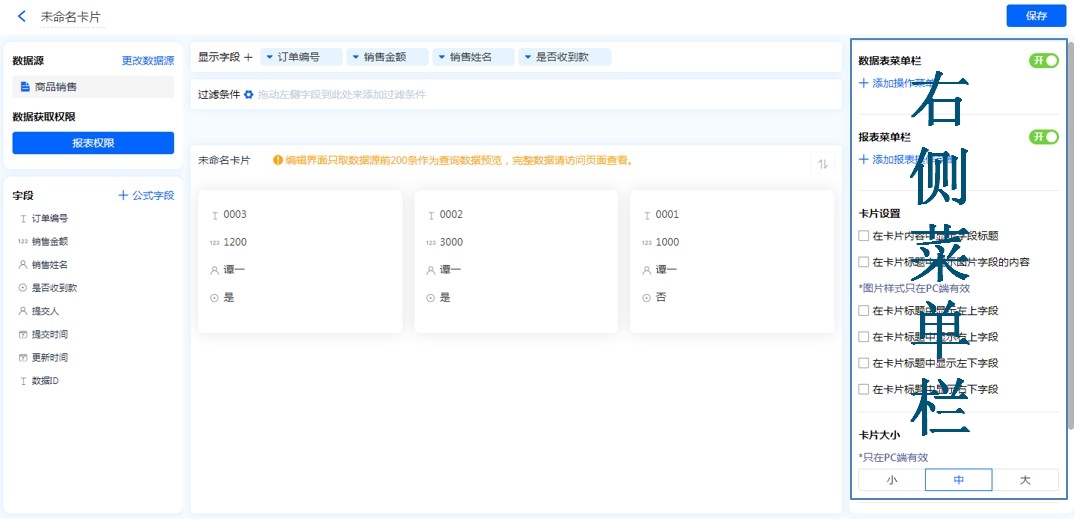This screenshot has height=519, width=1075.
Task: Select the 大 card size option
Action: [x=1024, y=480]
